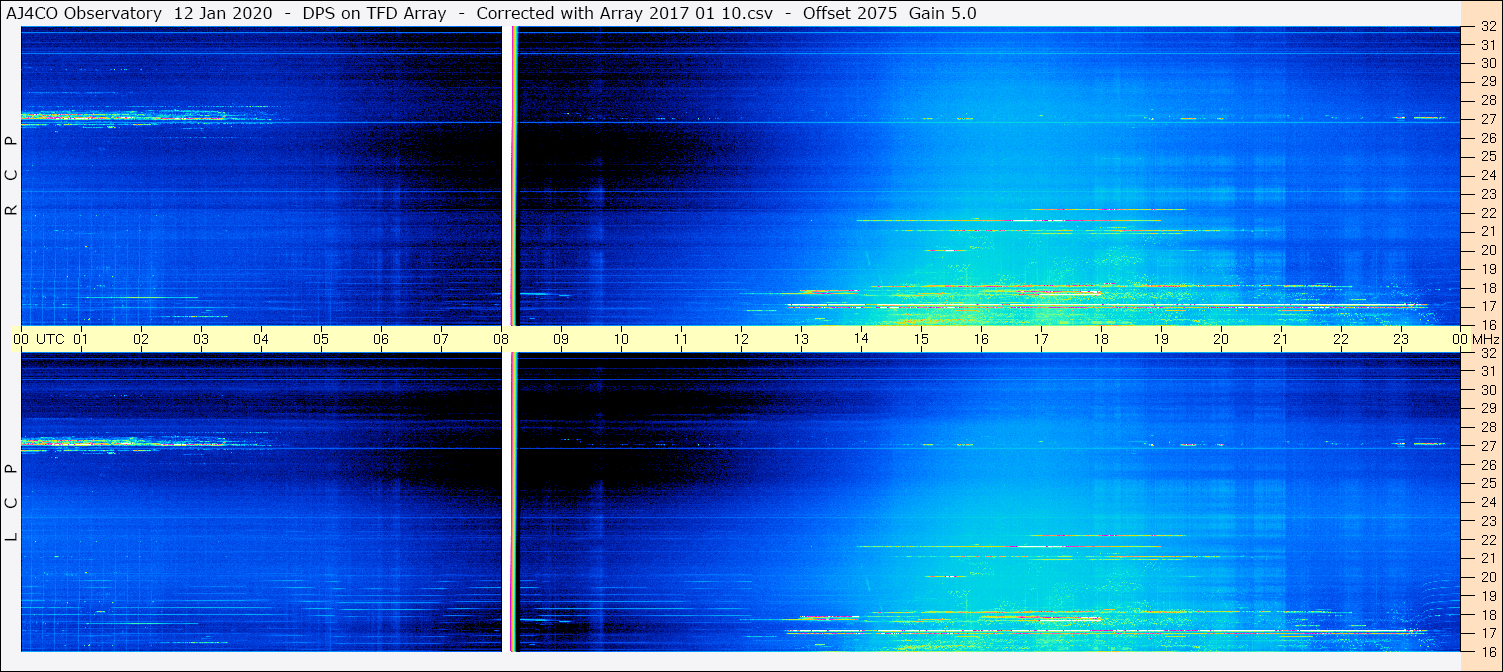Viewport: 1503px width, 672px height.
Task: Click the 17 hour marker on time axis
Action: pyautogui.click(x=1041, y=339)
